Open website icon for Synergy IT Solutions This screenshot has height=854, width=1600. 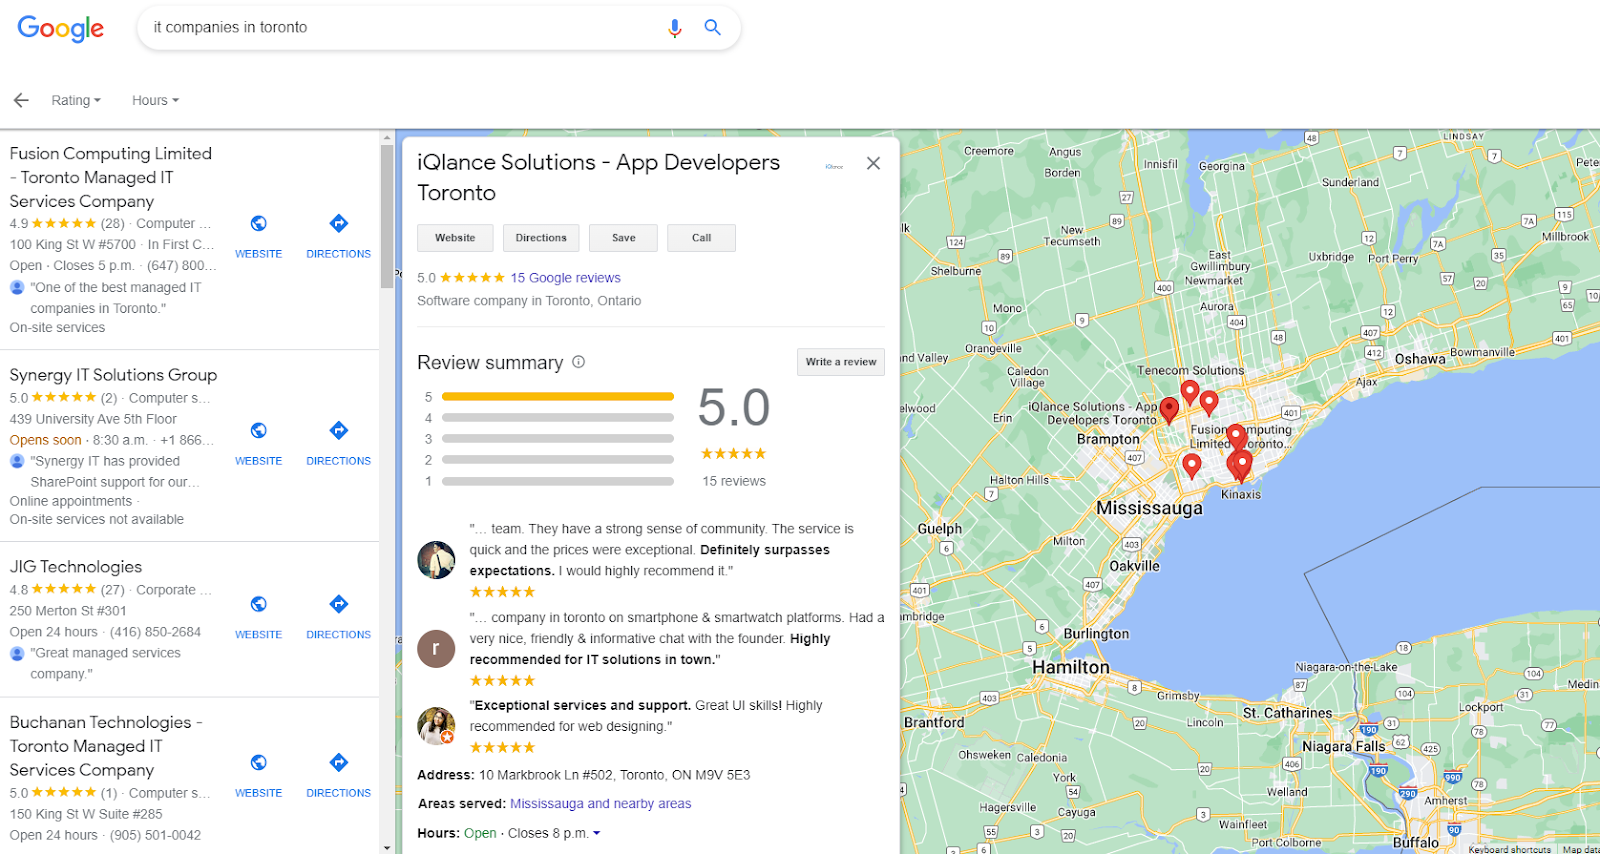(258, 430)
